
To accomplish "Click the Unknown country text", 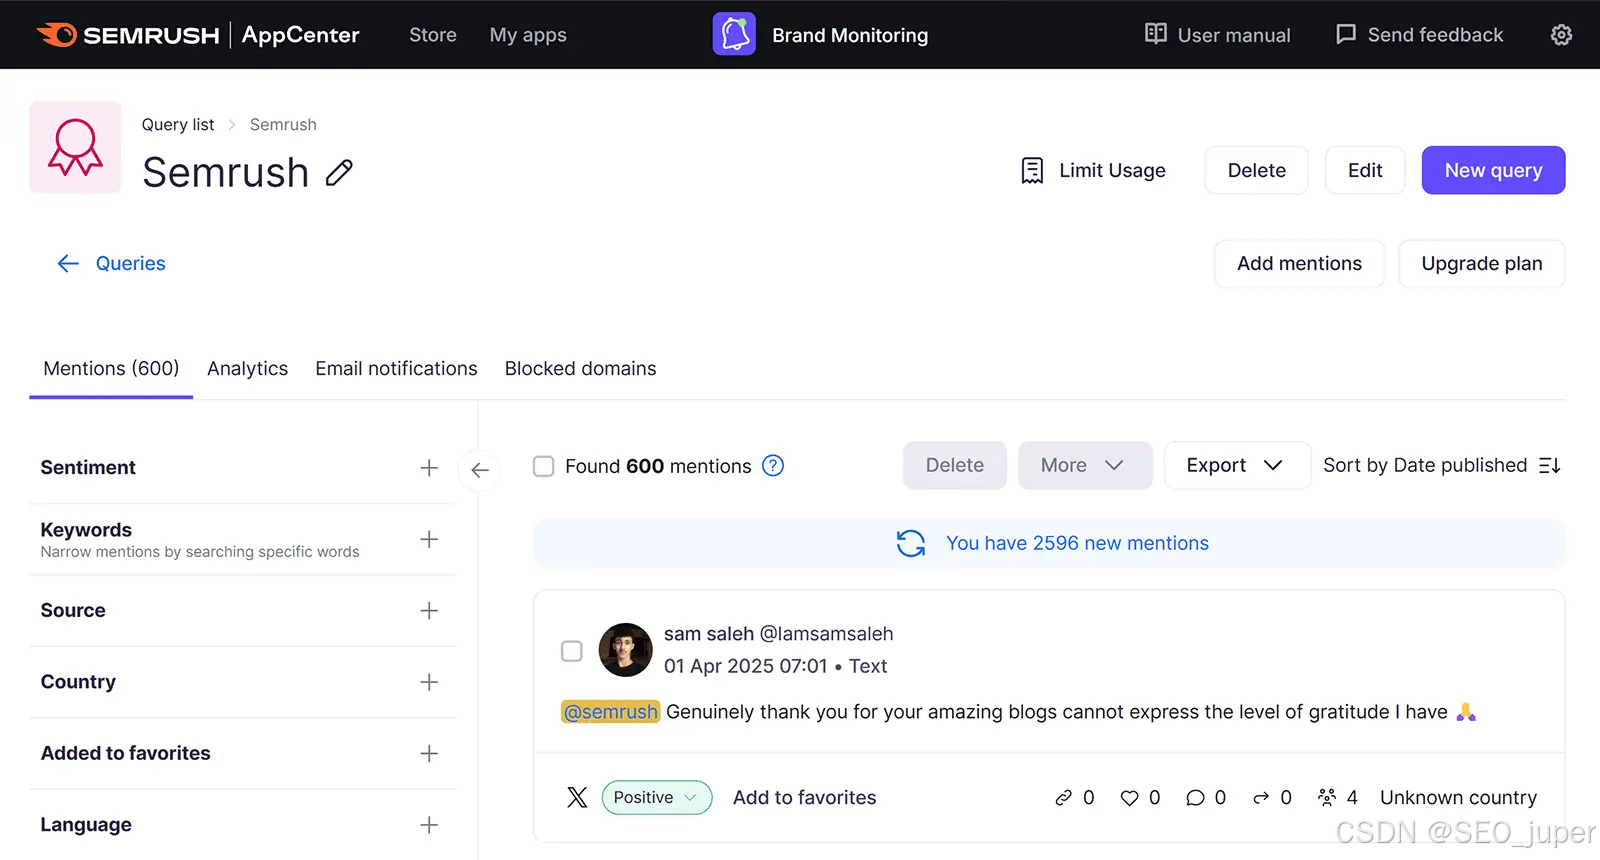I will pyautogui.click(x=1458, y=798).
